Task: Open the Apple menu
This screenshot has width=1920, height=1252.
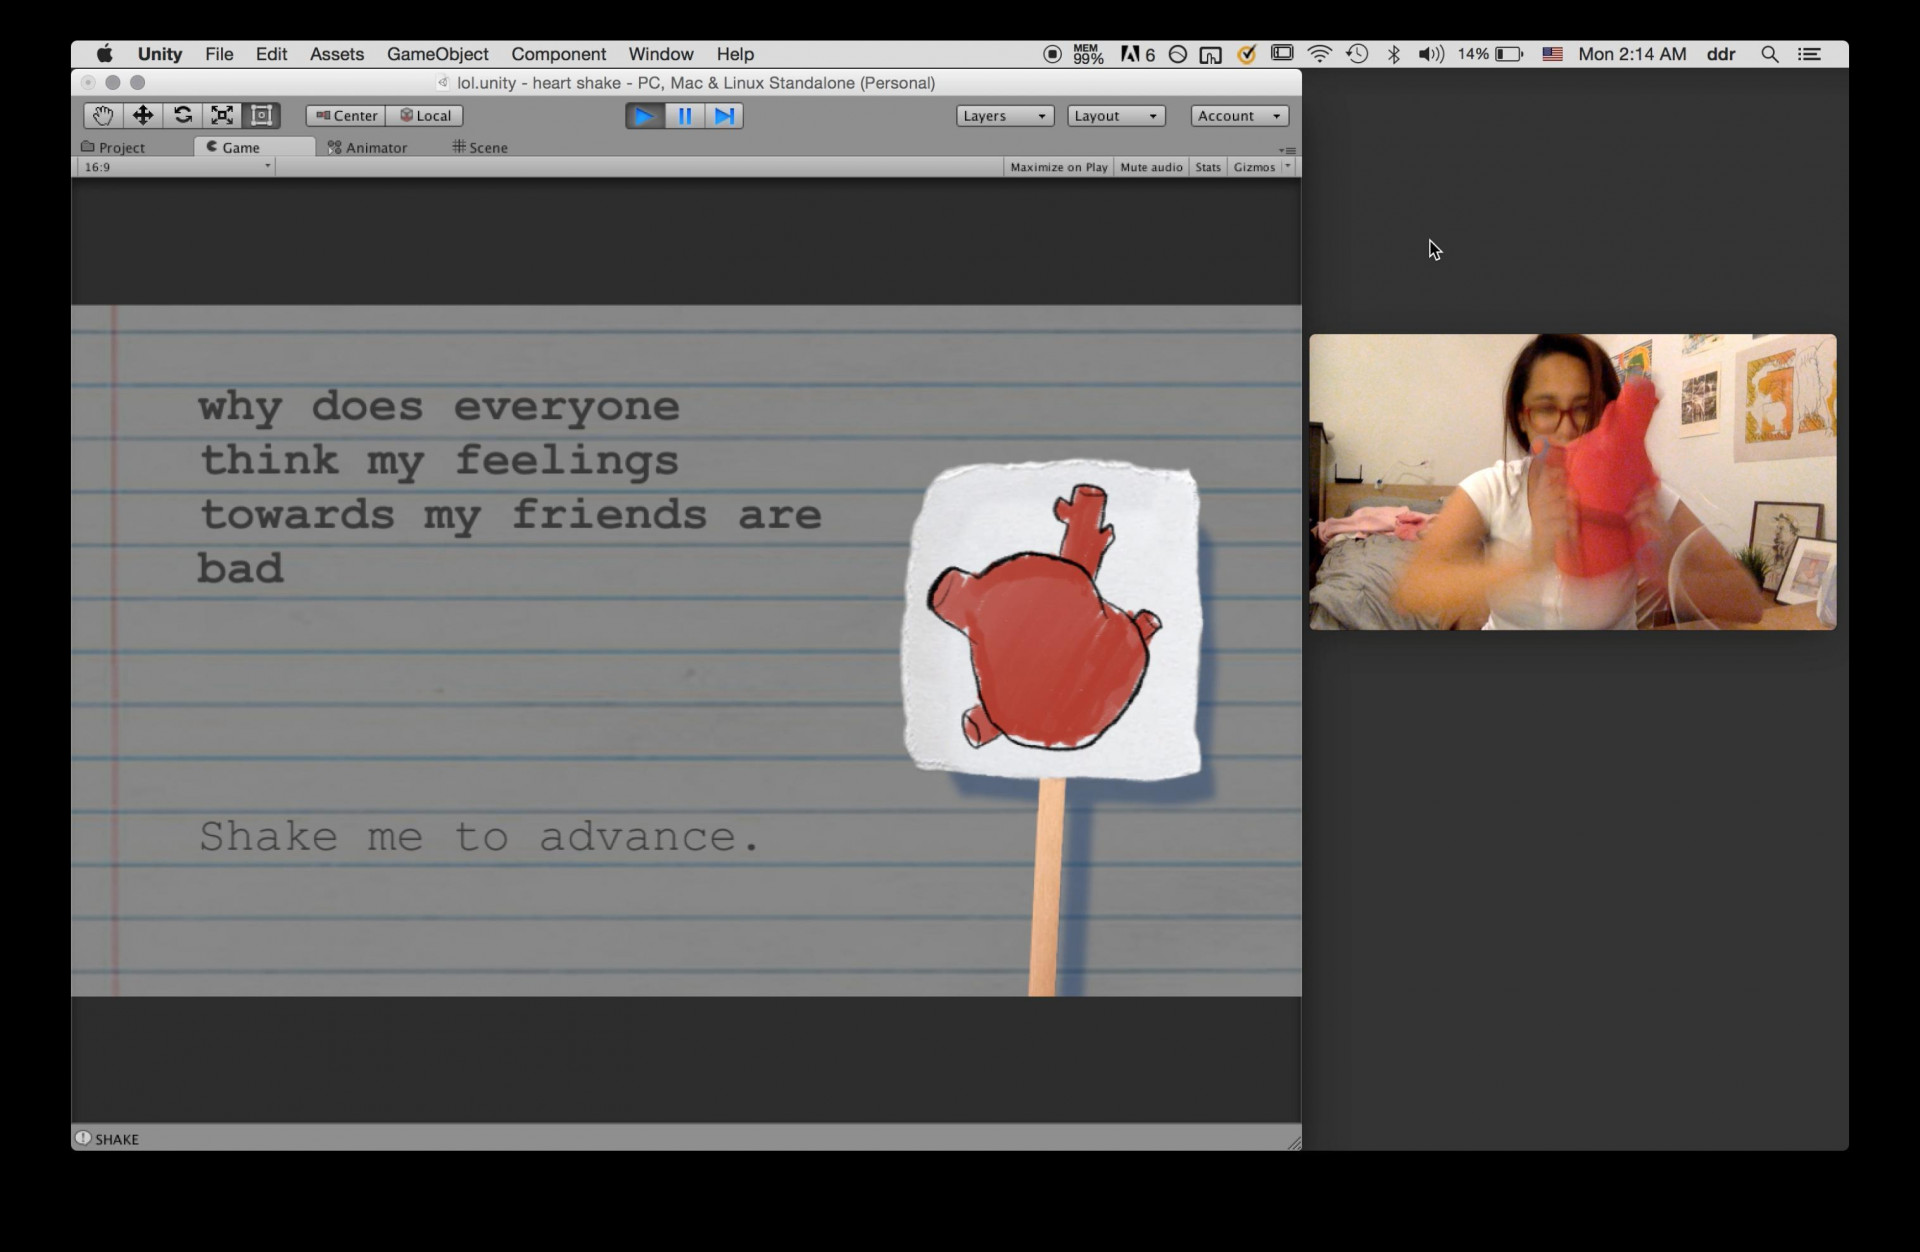Action: point(104,54)
